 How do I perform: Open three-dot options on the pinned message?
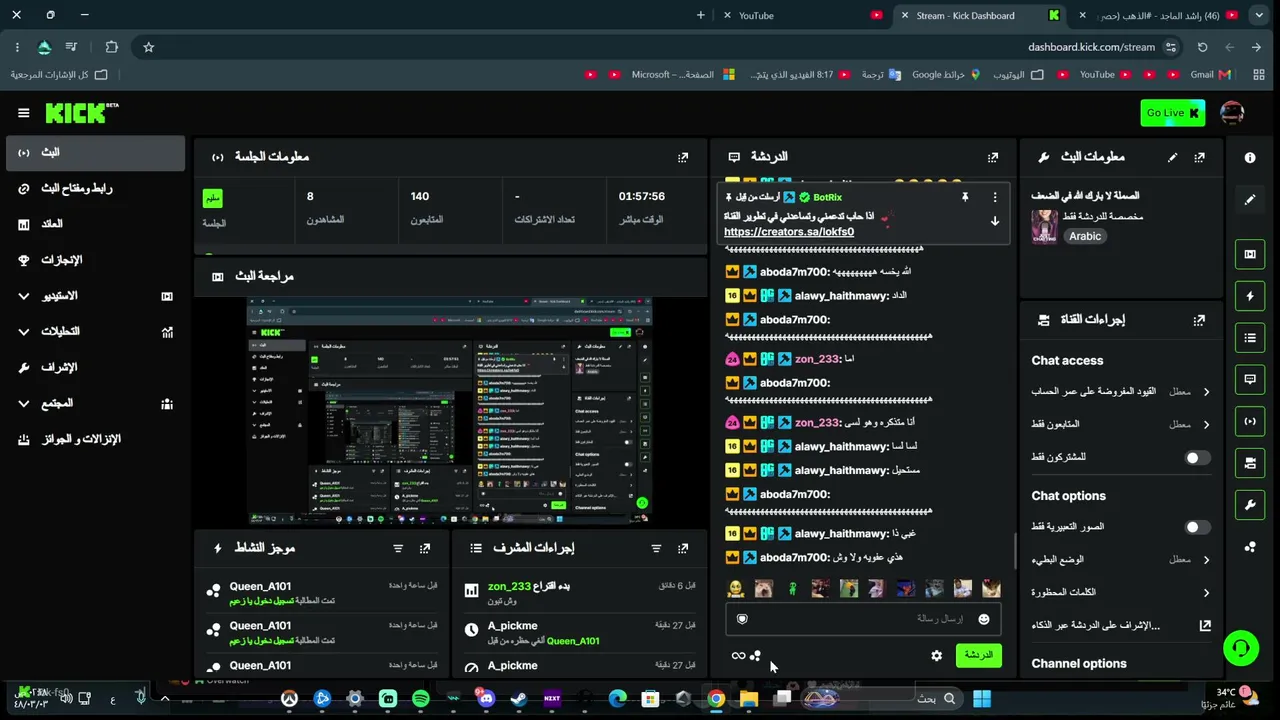(x=995, y=197)
